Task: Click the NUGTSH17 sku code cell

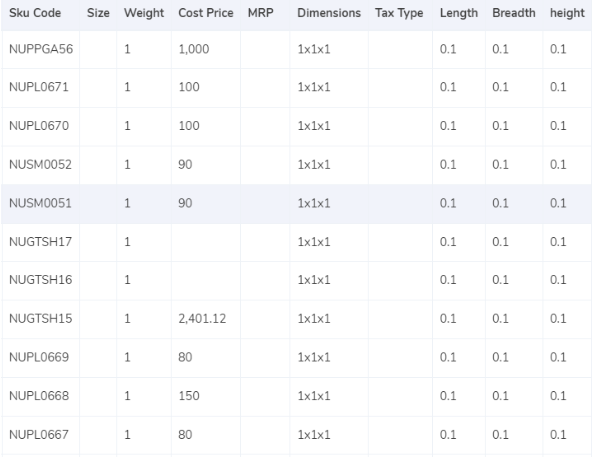Action: pos(40,242)
